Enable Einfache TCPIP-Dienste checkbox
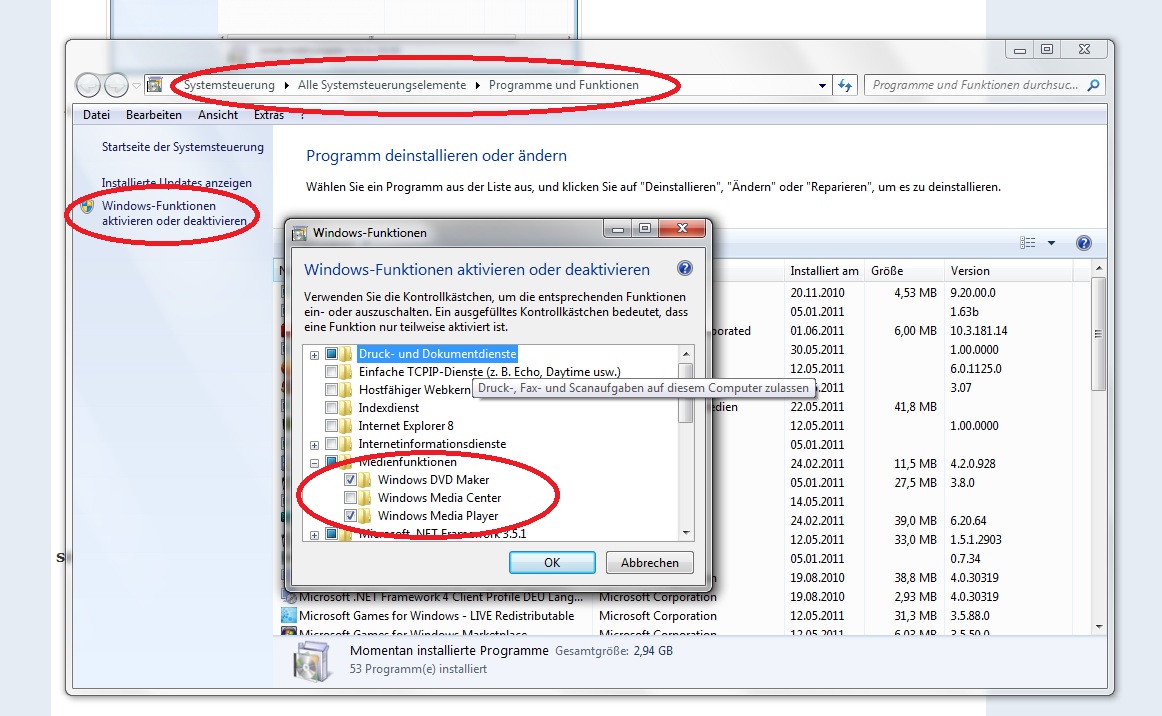Viewport: 1162px width, 716px height. pyautogui.click(x=331, y=372)
